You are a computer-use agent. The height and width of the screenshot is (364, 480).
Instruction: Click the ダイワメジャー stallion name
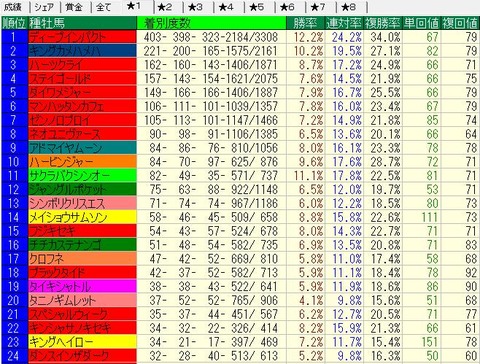click(x=82, y=92)
